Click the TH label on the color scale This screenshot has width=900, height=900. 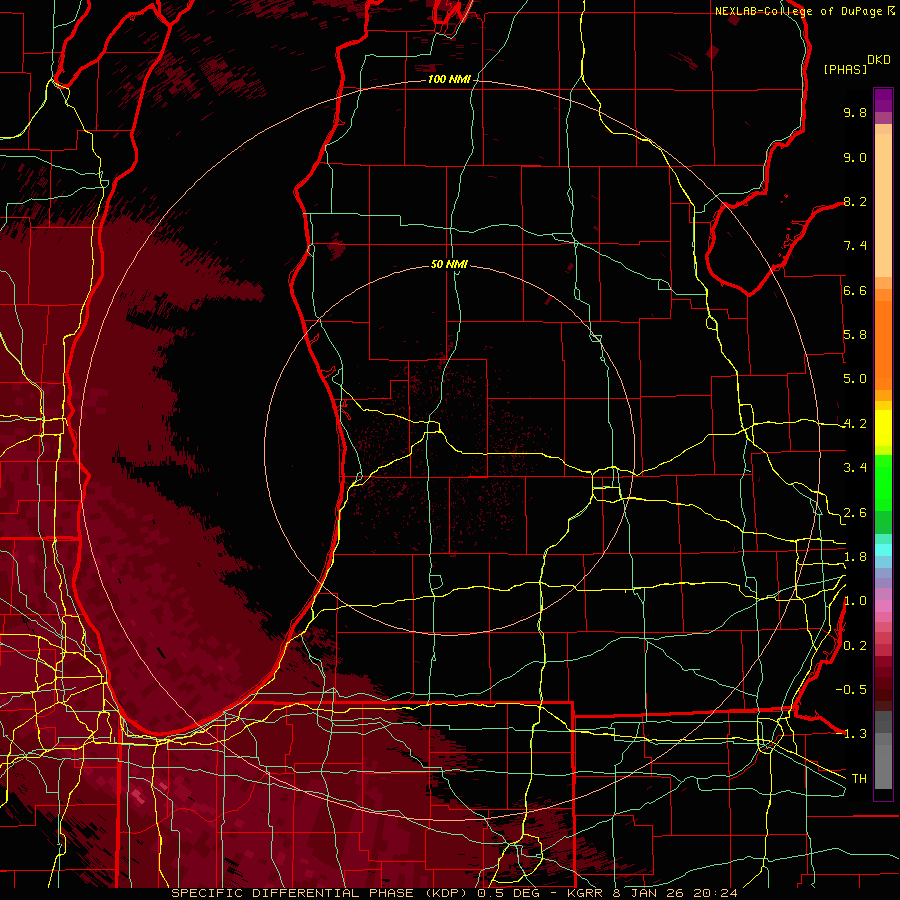coord(859,779)
